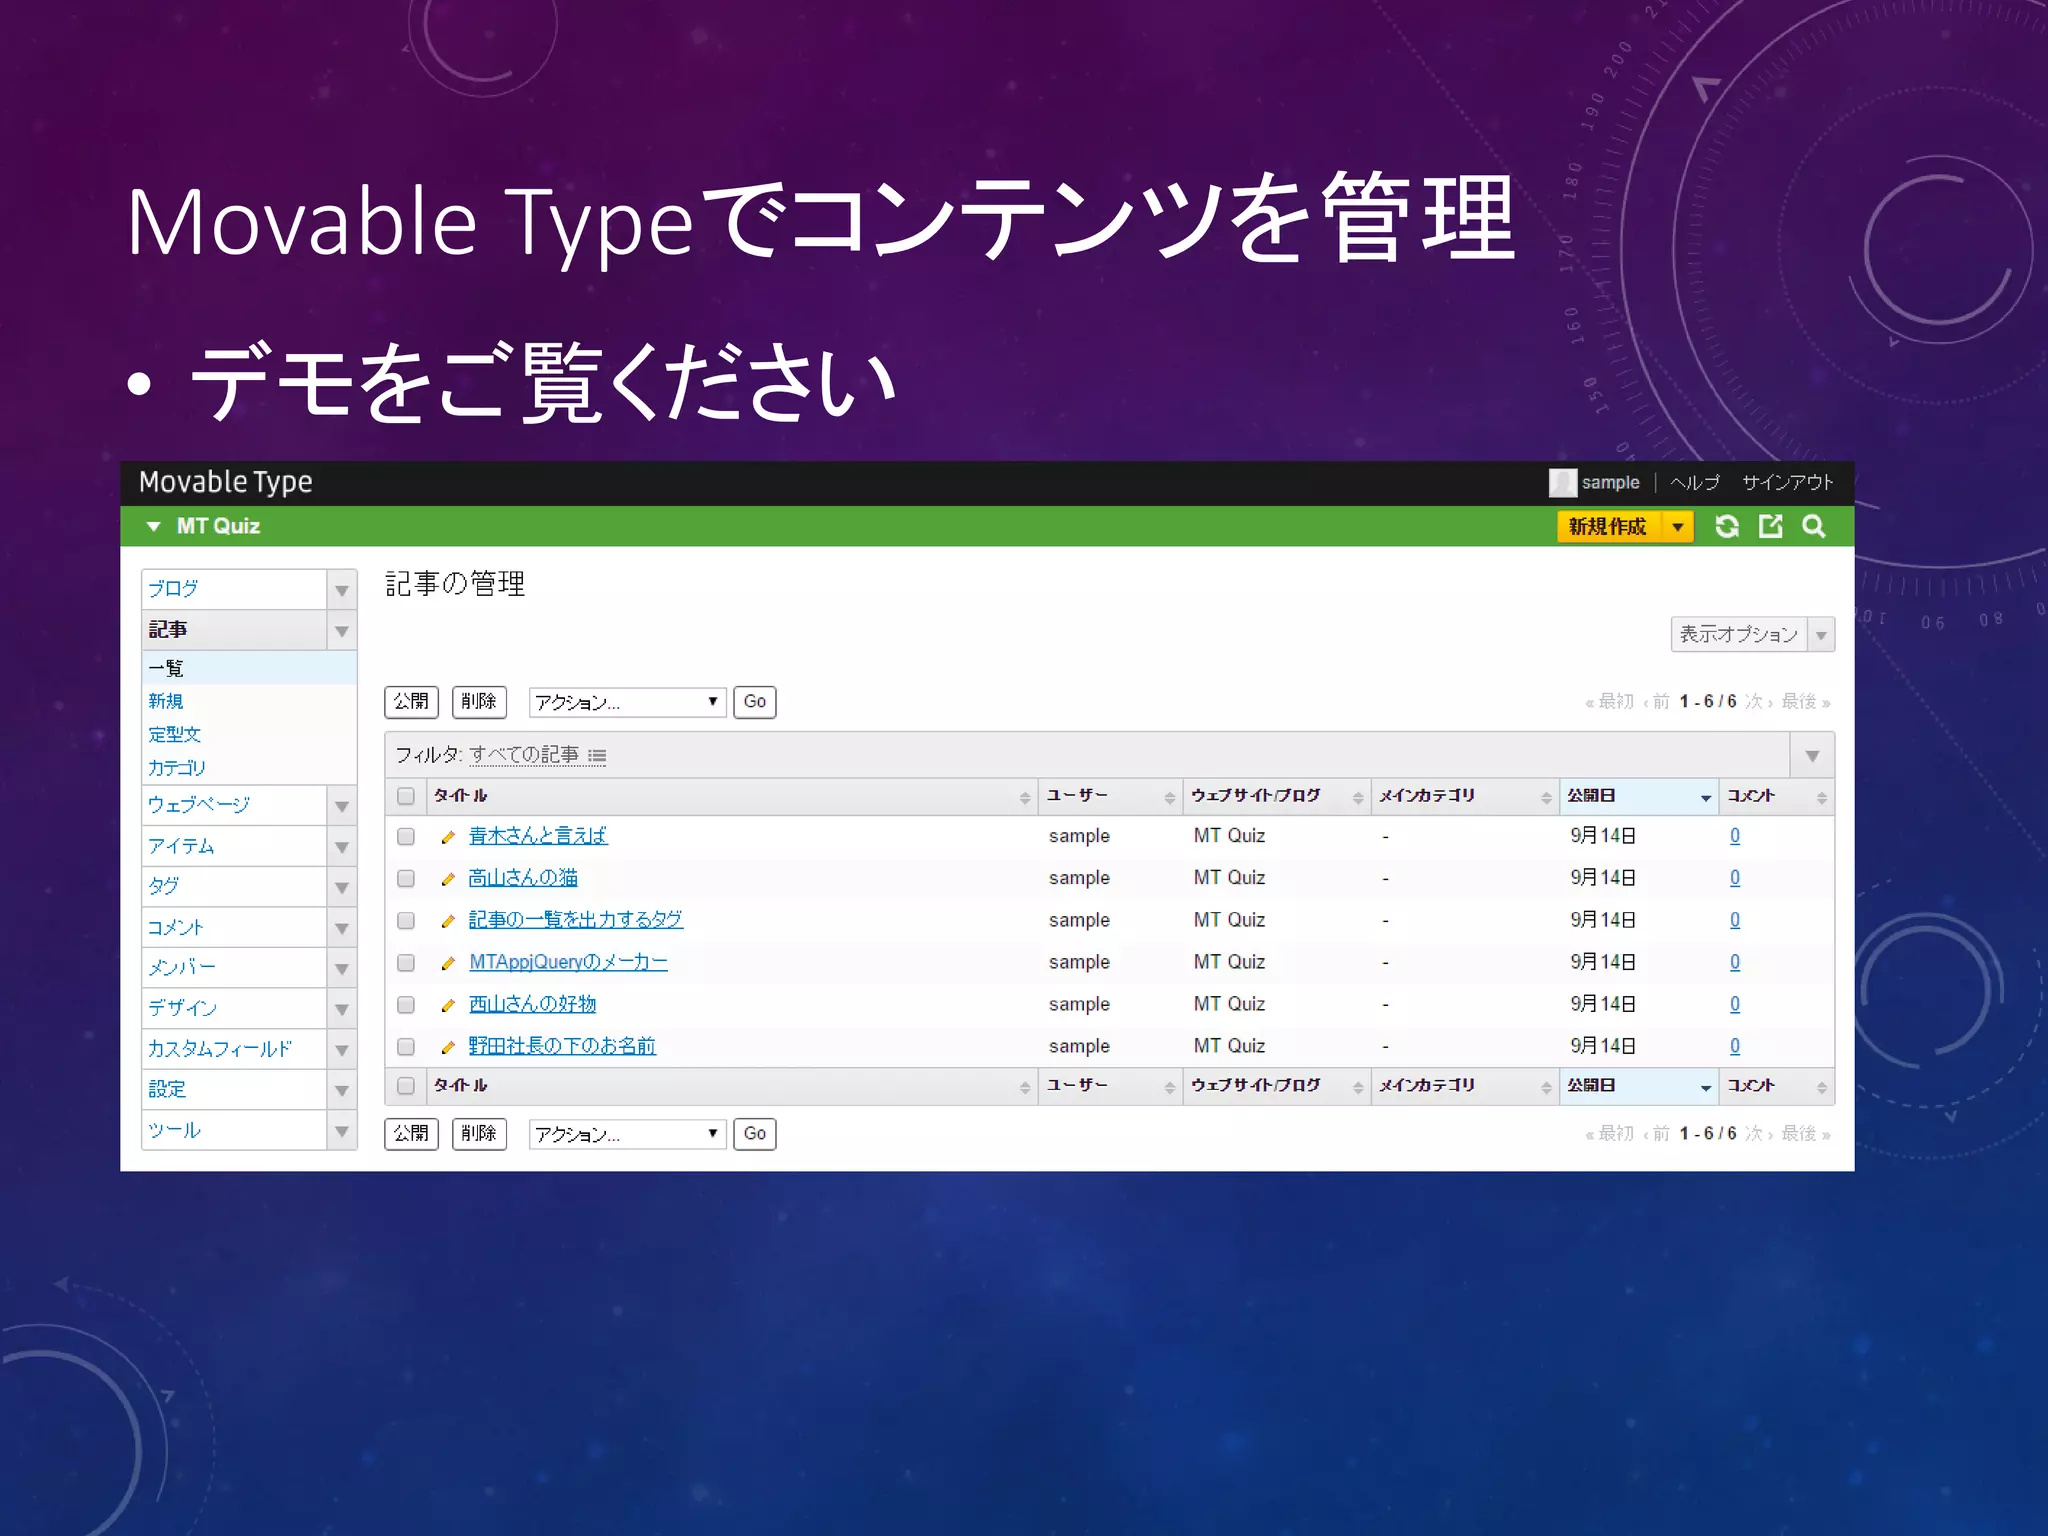Click the top Go button
This screenshot has height=1536, width=2048.
coord(755,702)
